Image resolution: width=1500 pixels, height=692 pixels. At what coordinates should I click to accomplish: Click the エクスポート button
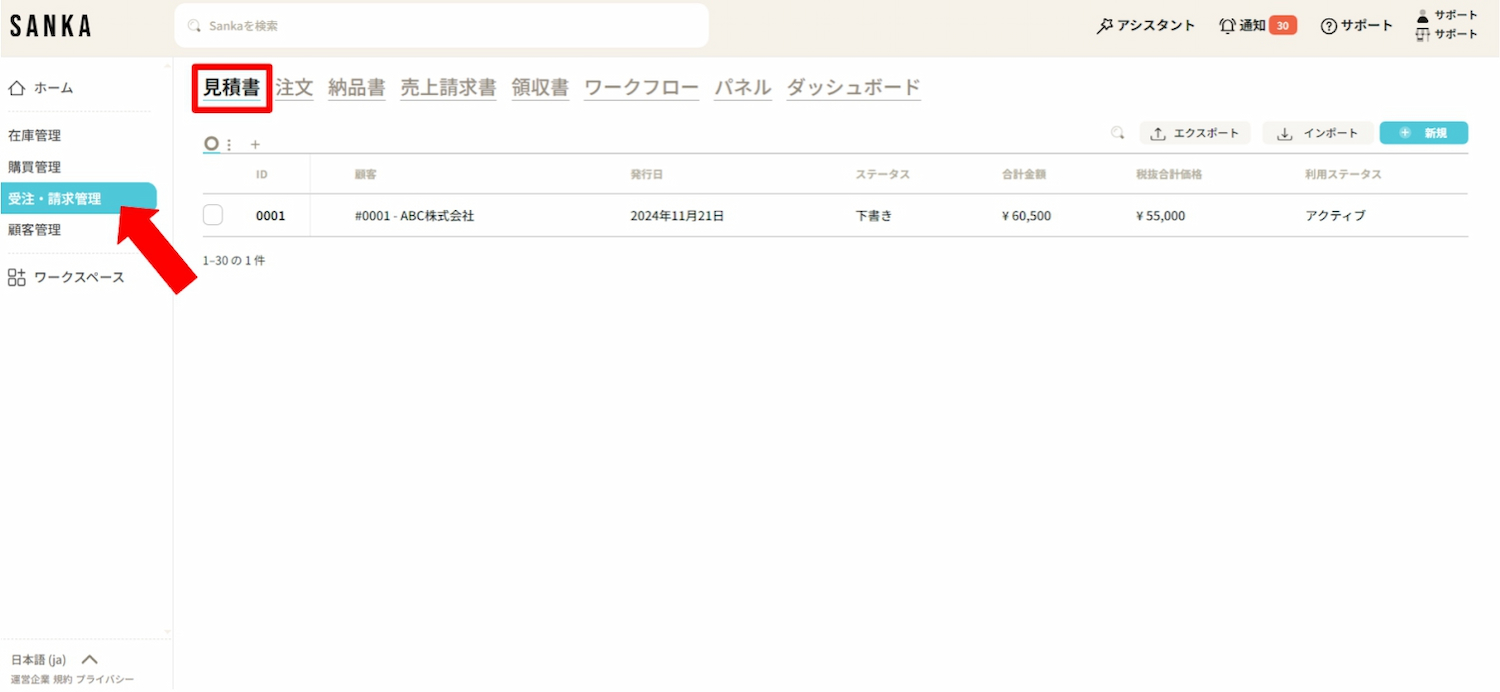point(1195,133)
